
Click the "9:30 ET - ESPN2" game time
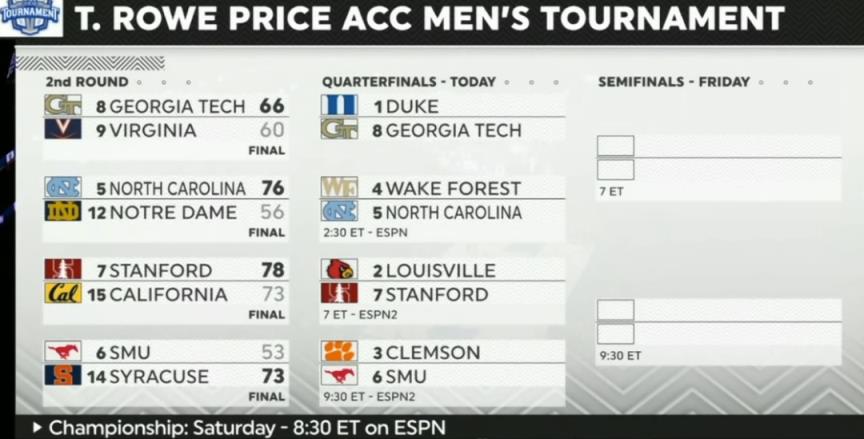click(366, 397)
